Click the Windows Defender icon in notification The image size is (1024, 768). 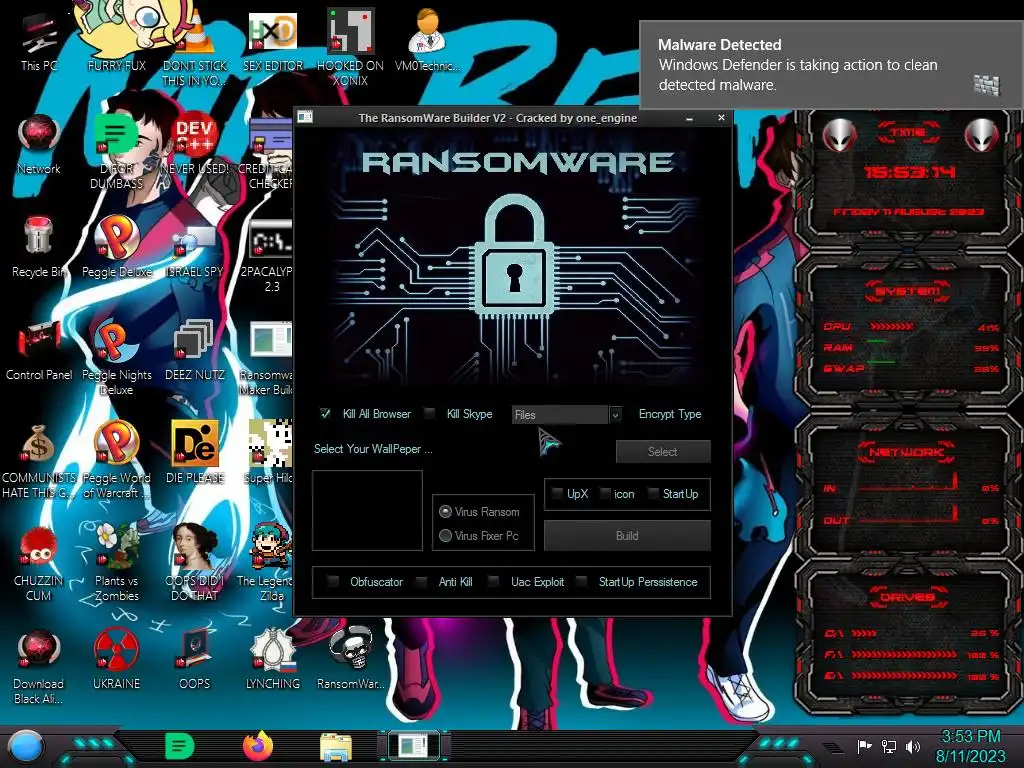point(986,85)
